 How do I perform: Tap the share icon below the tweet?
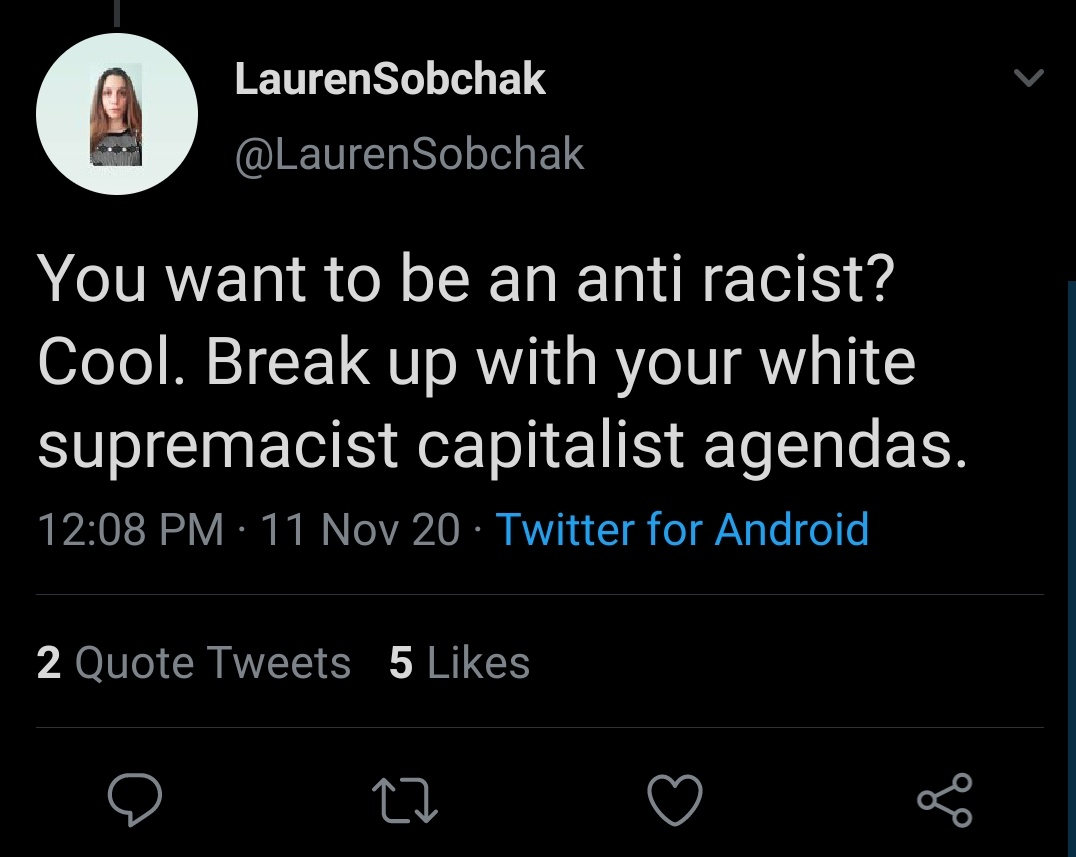(x=944, y=800)
